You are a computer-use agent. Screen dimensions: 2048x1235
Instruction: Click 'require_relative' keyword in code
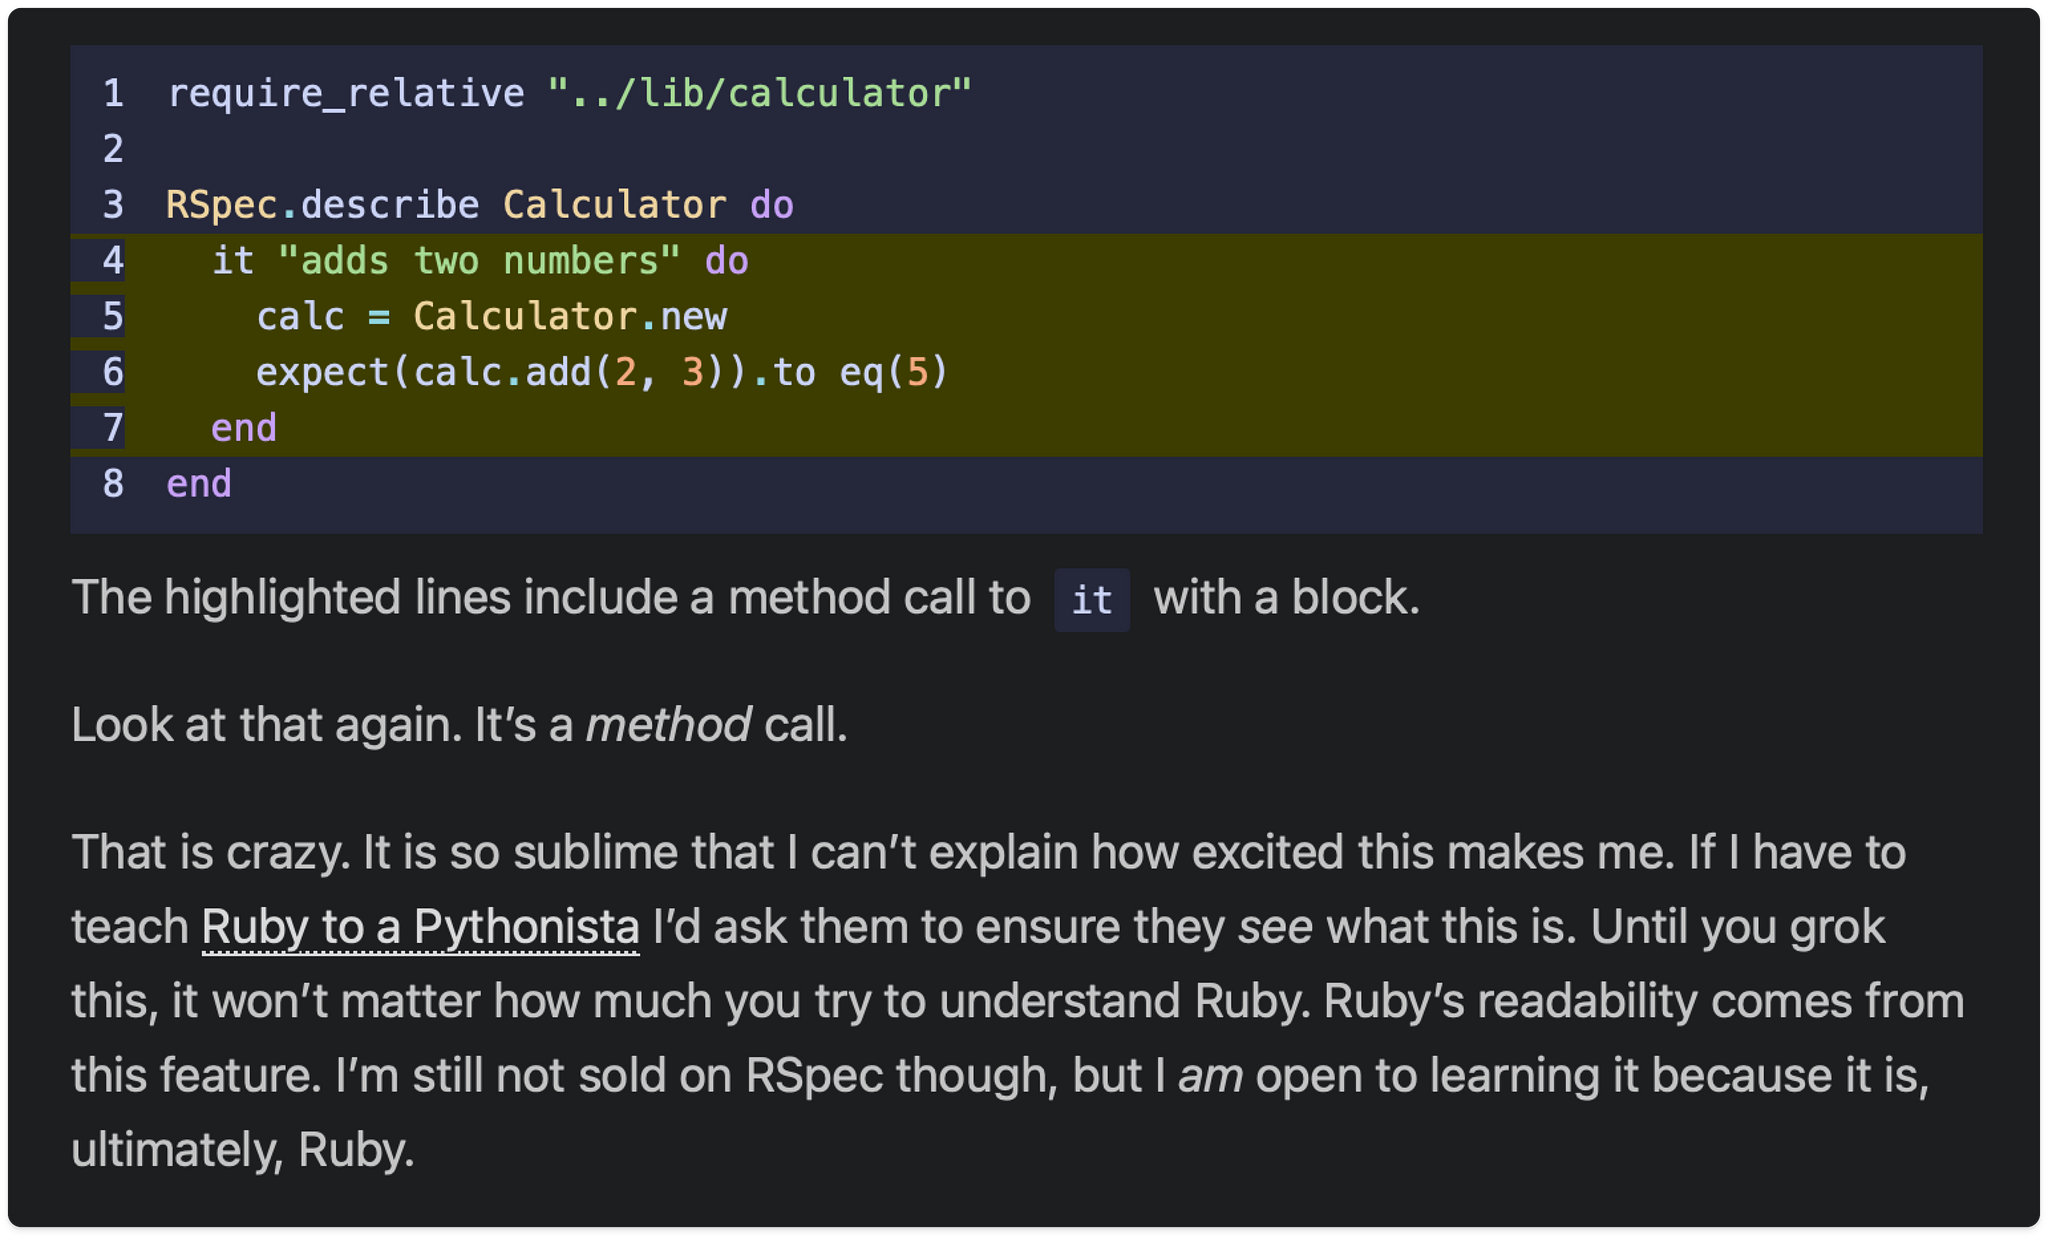tap(345, 94)
